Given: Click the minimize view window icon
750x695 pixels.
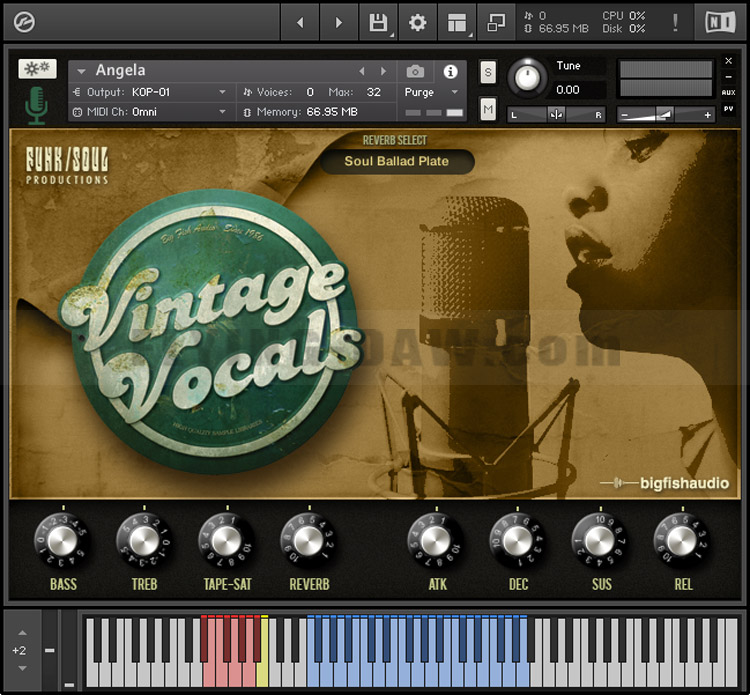Looking at the screenshot, I should pyautogui.click(x=496, y=22).
